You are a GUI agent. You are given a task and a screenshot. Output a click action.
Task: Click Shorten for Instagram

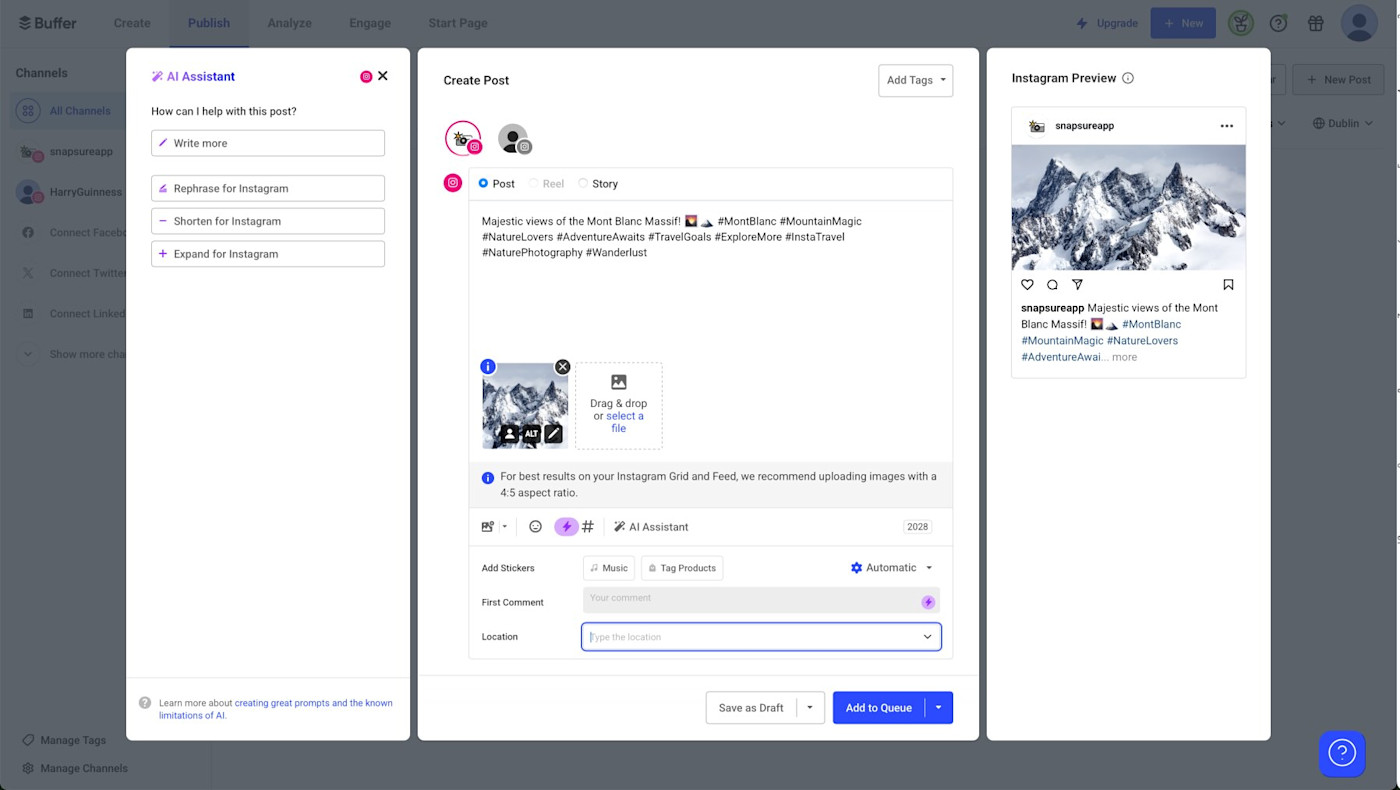[268, 221]
